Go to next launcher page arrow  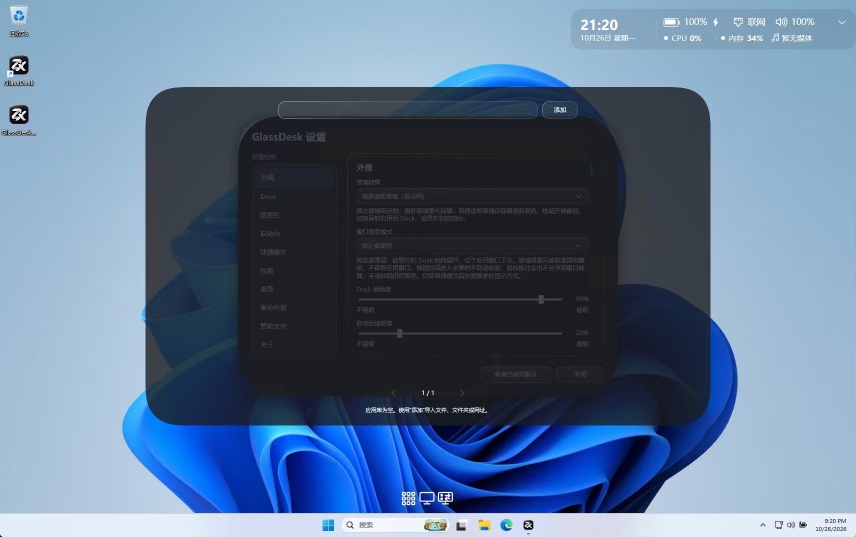pyautogui.click(x=462, y=393)
